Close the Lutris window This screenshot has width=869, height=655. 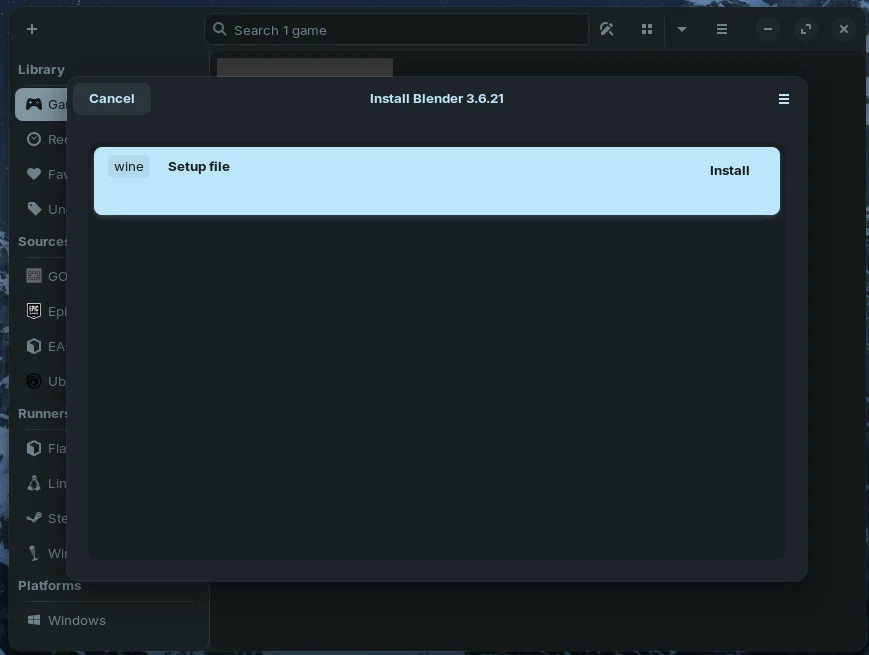click(x=844, y=29)
